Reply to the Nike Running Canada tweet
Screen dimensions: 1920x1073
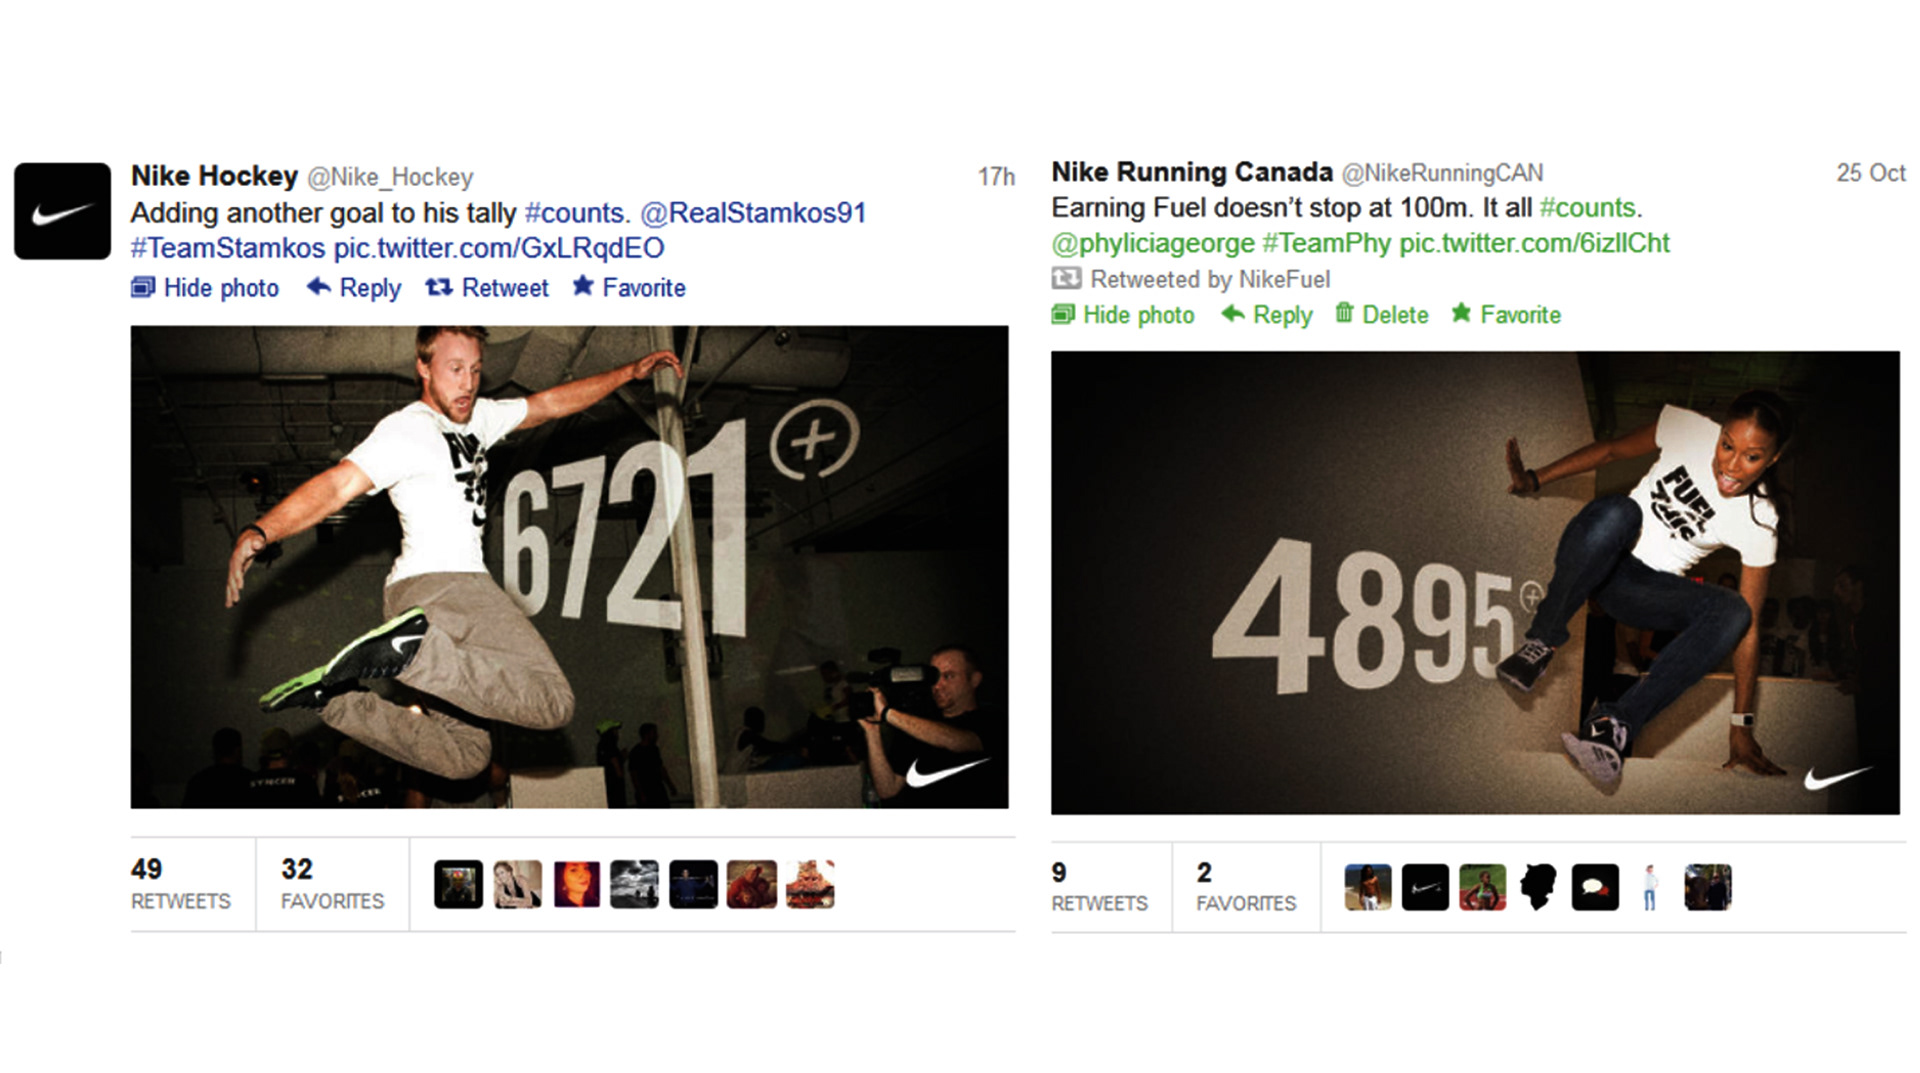pos(1267,315)
